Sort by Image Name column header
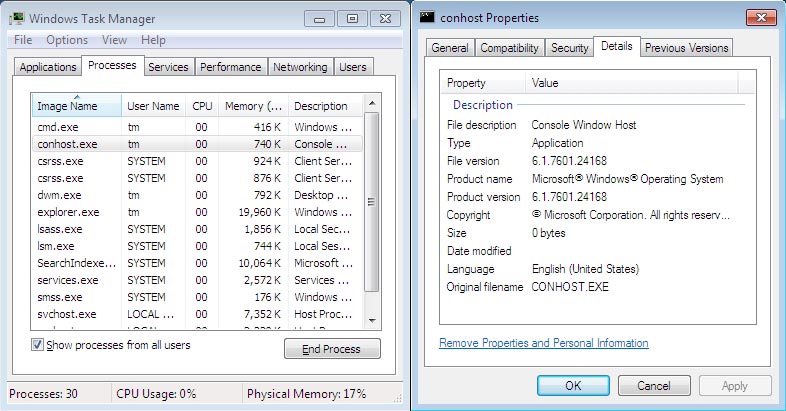The height and width of the screenshot is (411, 786). [76, 106]
